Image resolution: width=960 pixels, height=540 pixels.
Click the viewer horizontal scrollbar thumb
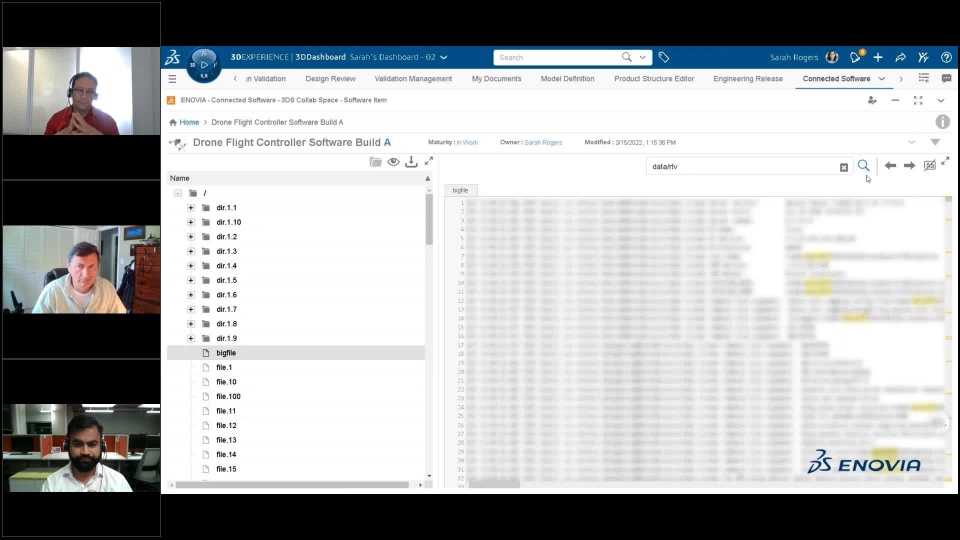coord(494,485)
